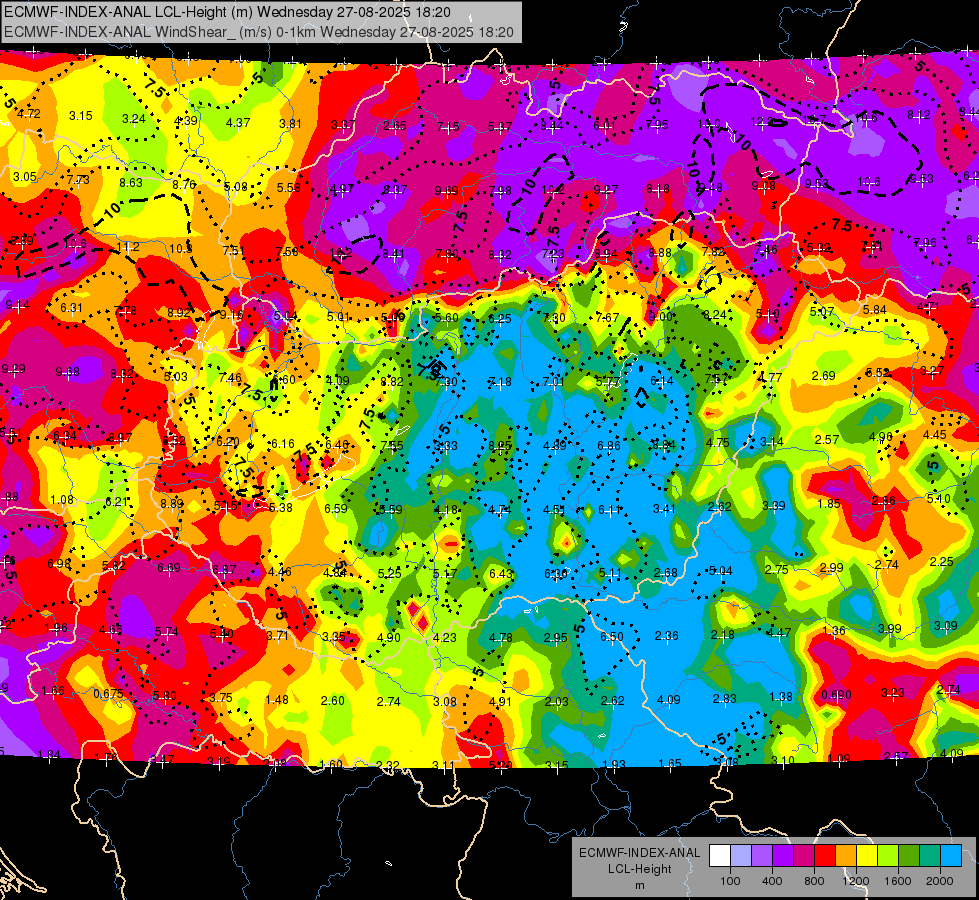Click the map value 6.25

[x=499, y=319]
